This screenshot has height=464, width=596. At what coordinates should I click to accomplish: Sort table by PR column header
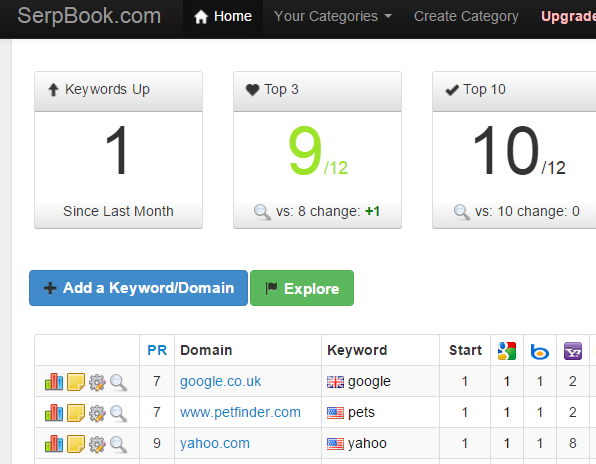pos(157,350)
